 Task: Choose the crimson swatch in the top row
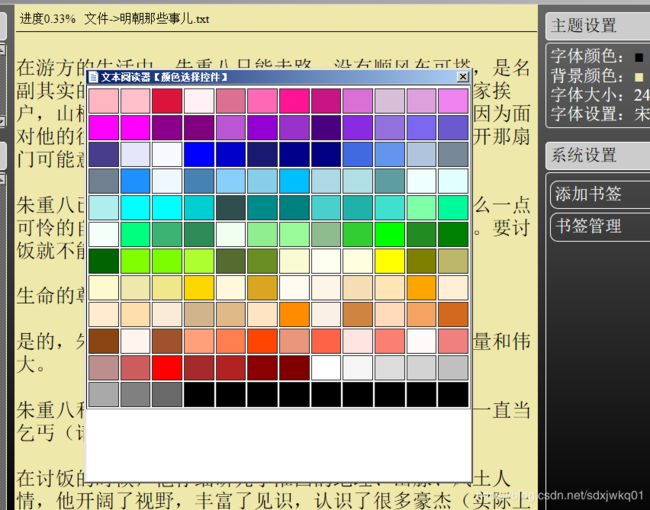167,101
